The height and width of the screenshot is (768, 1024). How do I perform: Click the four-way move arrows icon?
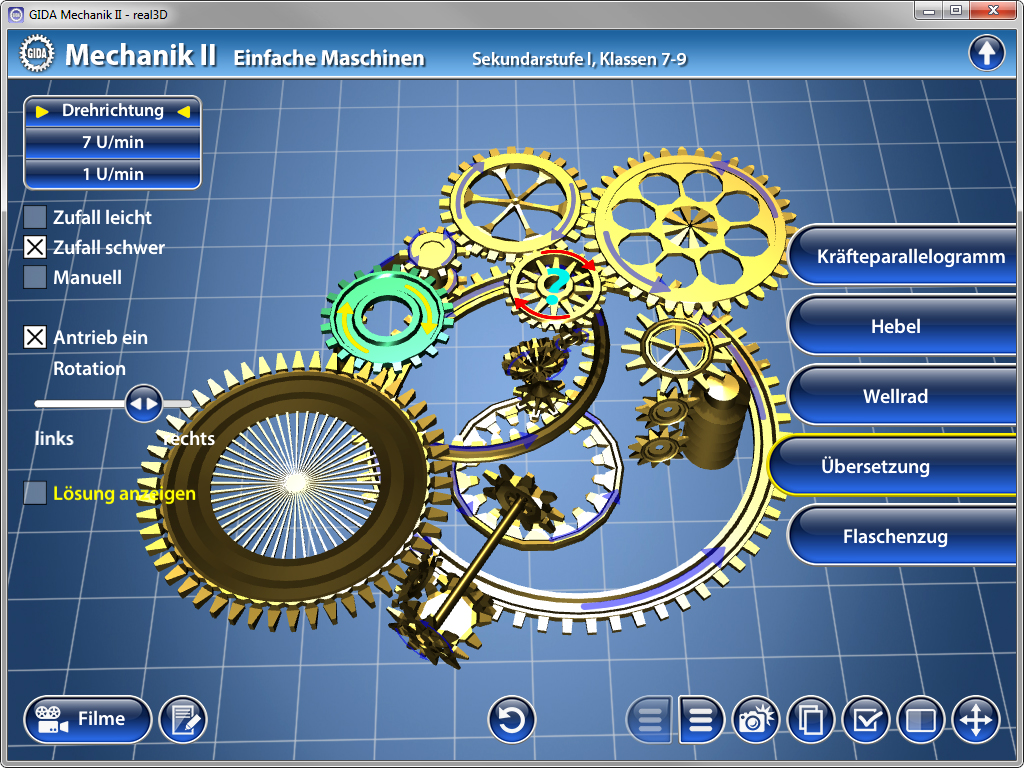[975, 720]
